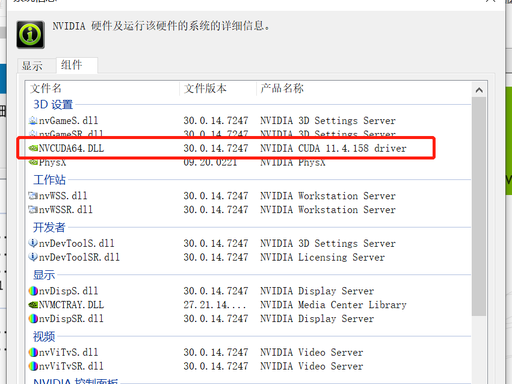Click the 3D 设置 group header
This screenshot has height=384, width=512.
pos(53,104)
